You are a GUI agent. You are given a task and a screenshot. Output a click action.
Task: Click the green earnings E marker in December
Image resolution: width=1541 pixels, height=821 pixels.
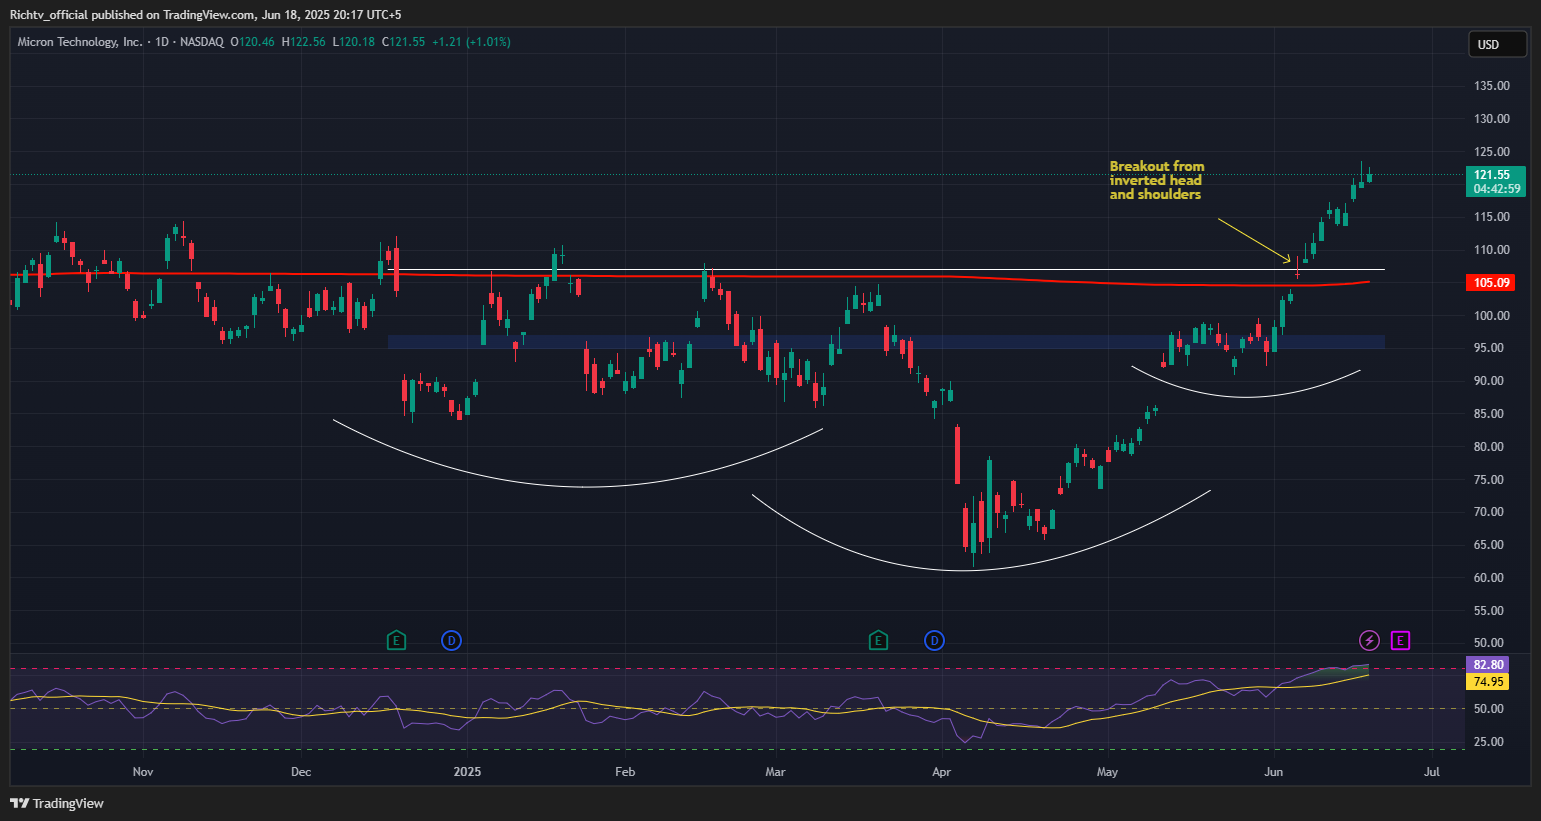[397, 640]
